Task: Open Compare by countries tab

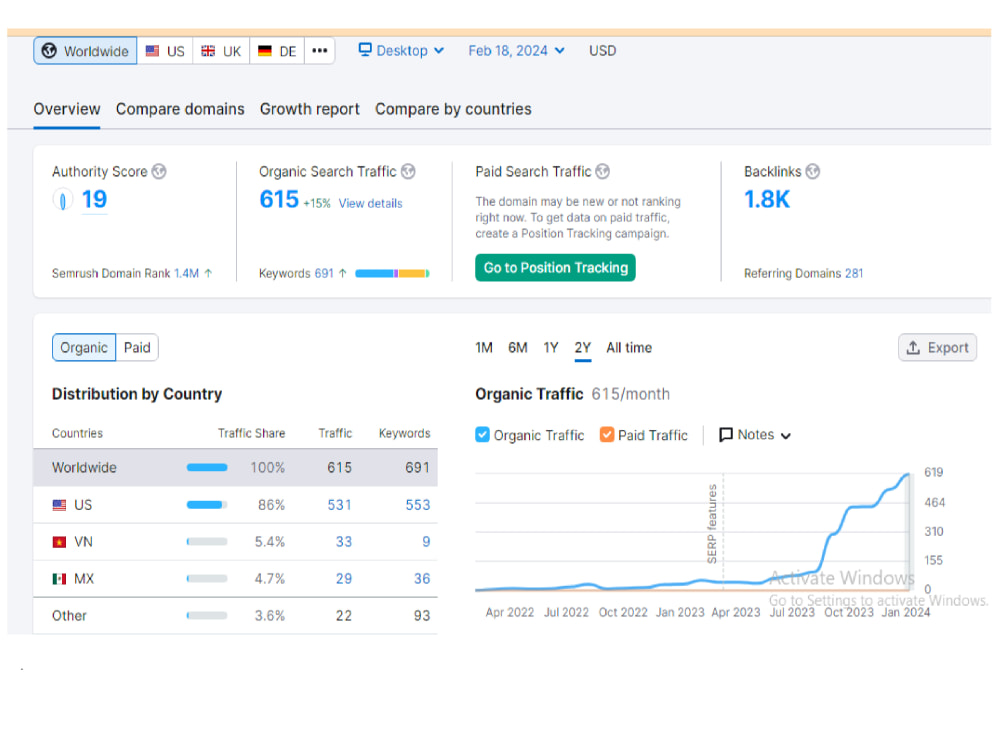Action: click(453, 109)
